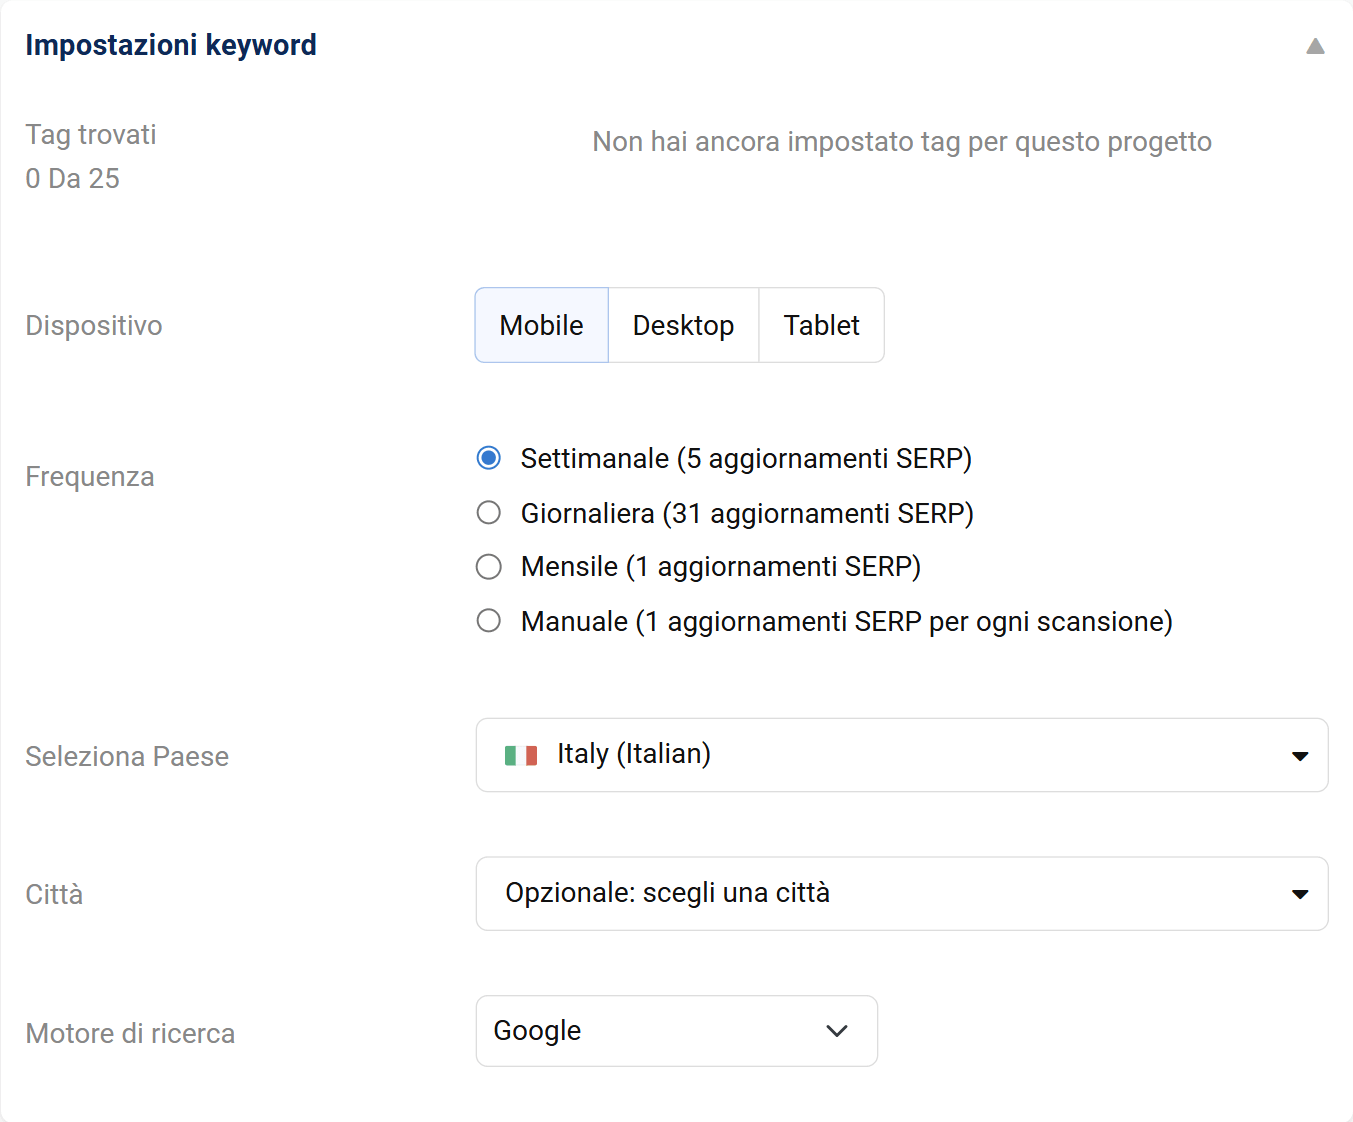The height and width of the screenshot is (1122, 1353).
Task: Switch to the Desktop device option
Action: click(683, 325)
